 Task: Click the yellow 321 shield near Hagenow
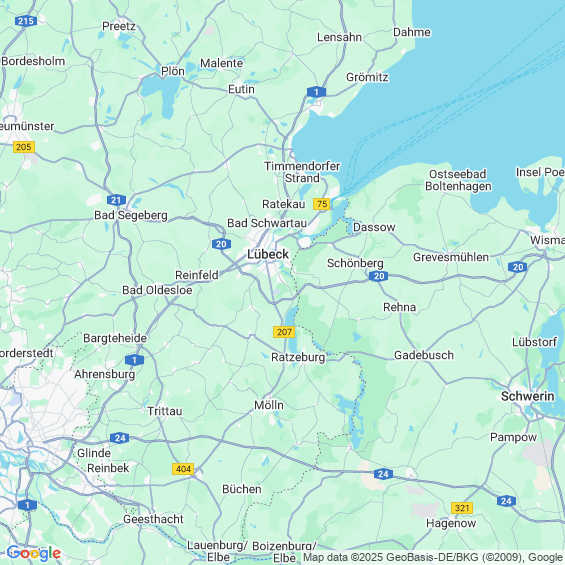(x=462, y=508)
